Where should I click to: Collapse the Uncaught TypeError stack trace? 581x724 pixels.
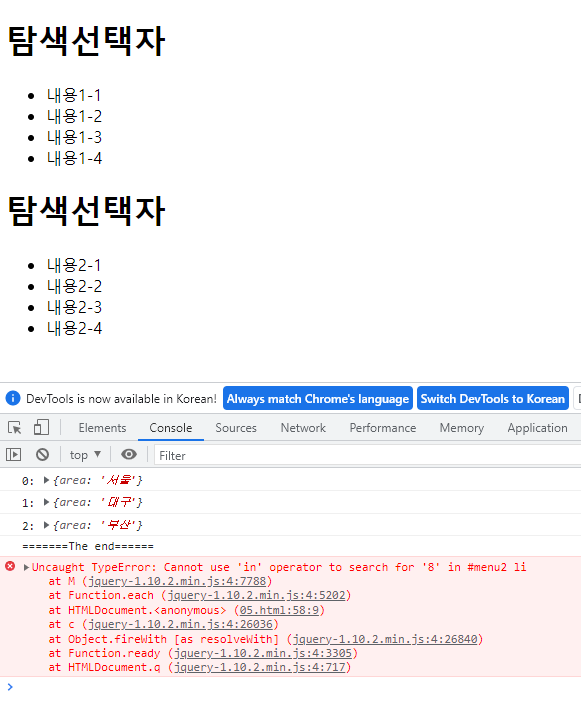26,567
